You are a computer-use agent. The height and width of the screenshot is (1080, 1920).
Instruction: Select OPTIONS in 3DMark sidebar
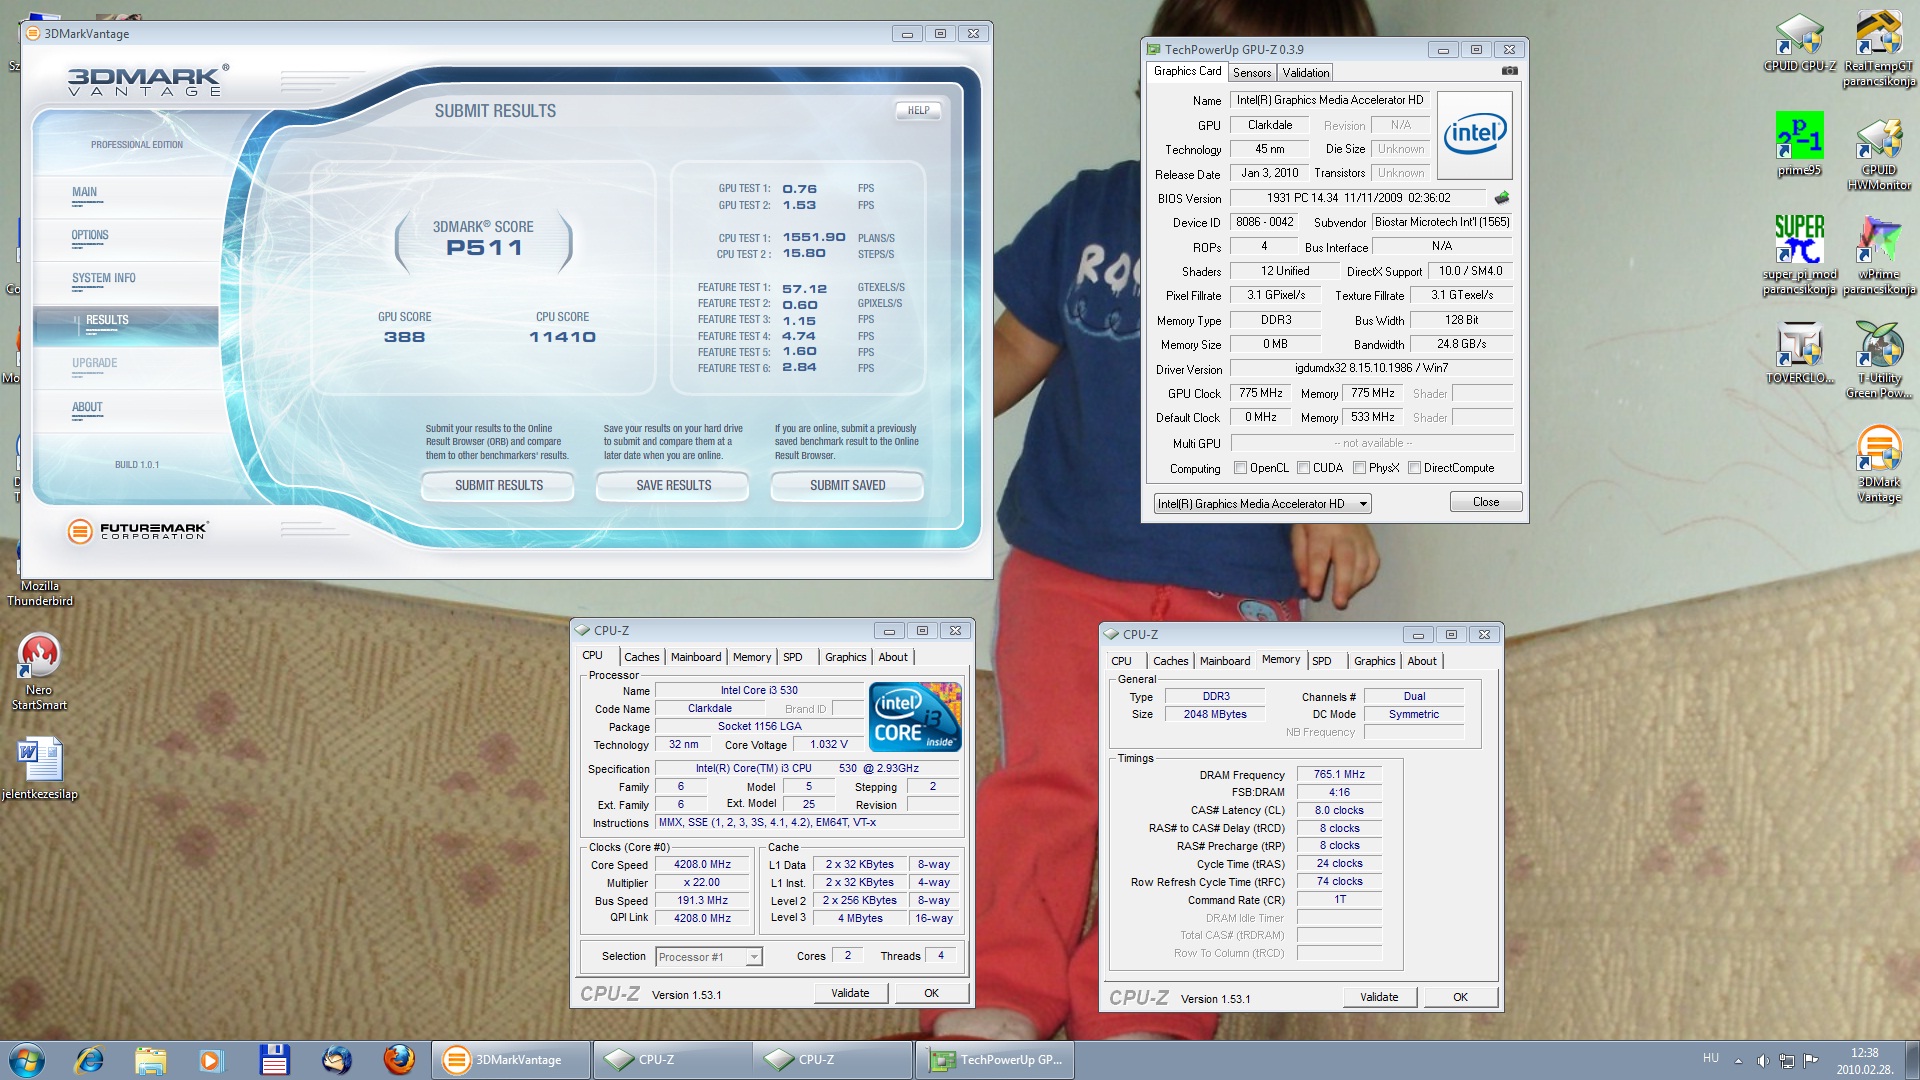tap(90, 235)
